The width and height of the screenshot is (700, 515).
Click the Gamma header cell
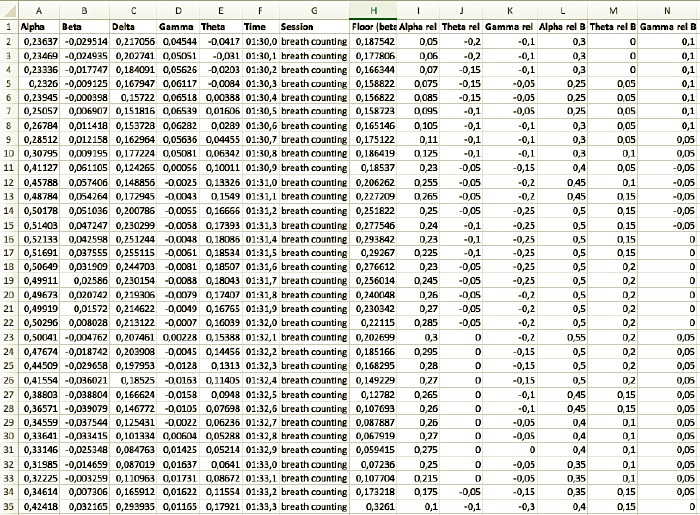click(178, 27)
